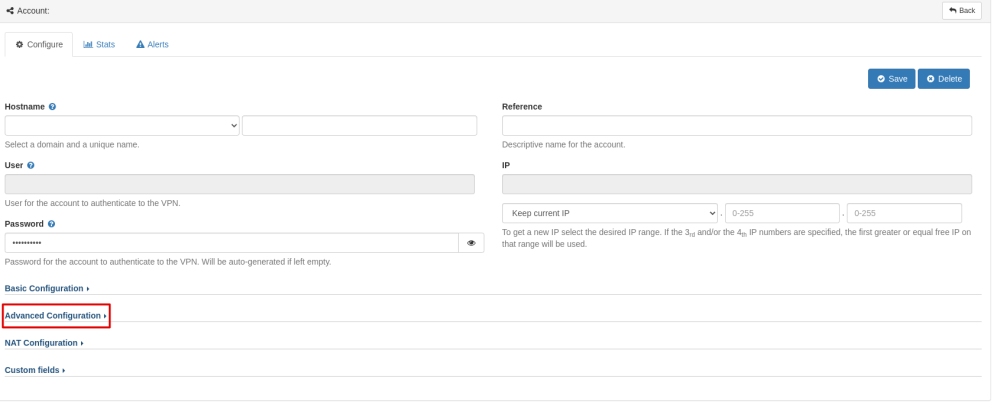Open the Alerts tab

[x=152, y=44]
